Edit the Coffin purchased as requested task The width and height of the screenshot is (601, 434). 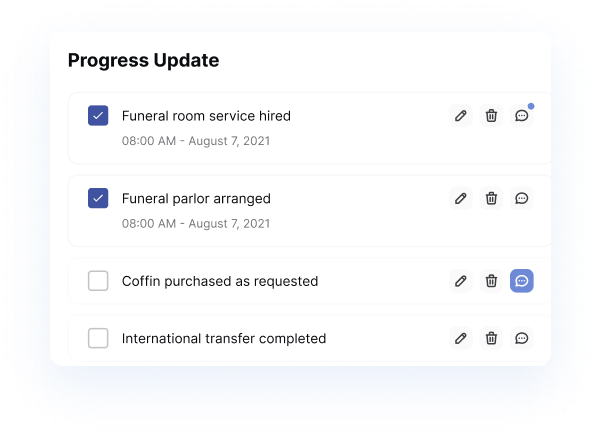460,281
